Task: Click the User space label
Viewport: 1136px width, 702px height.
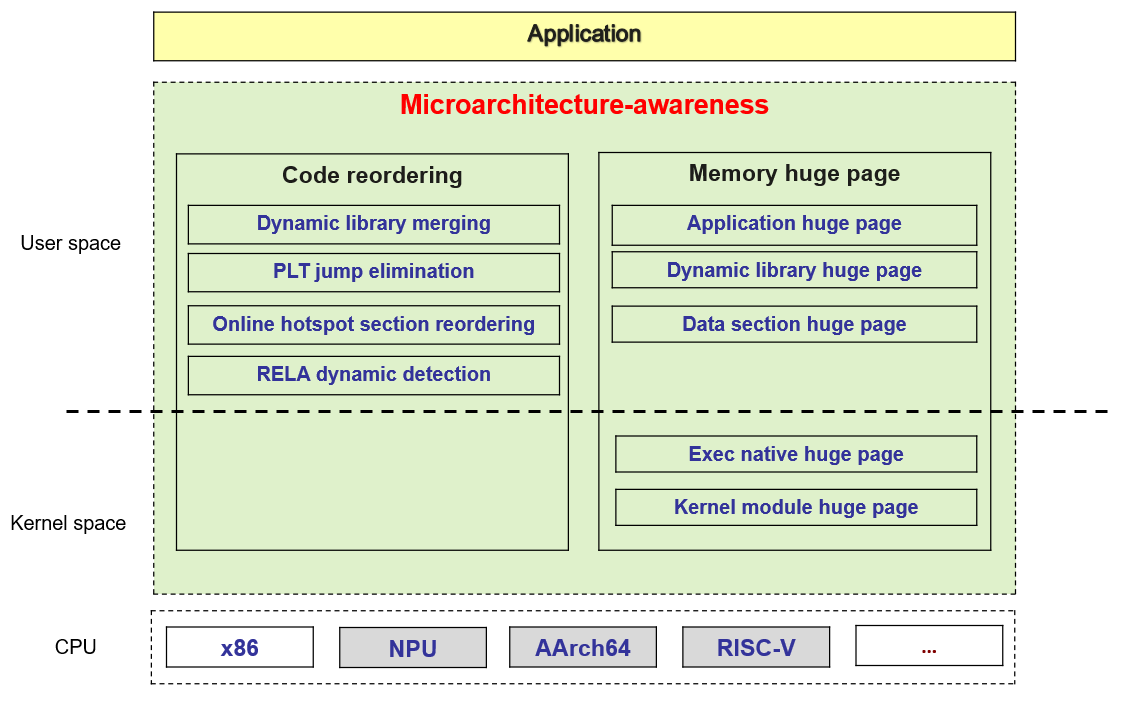Action: click(x=70, y=244)
